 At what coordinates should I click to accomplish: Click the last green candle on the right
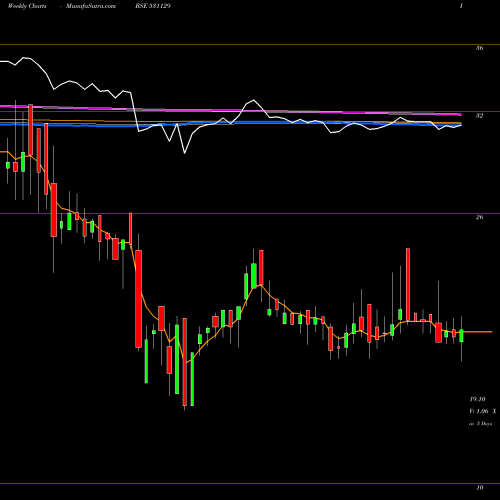coord(461,336)
